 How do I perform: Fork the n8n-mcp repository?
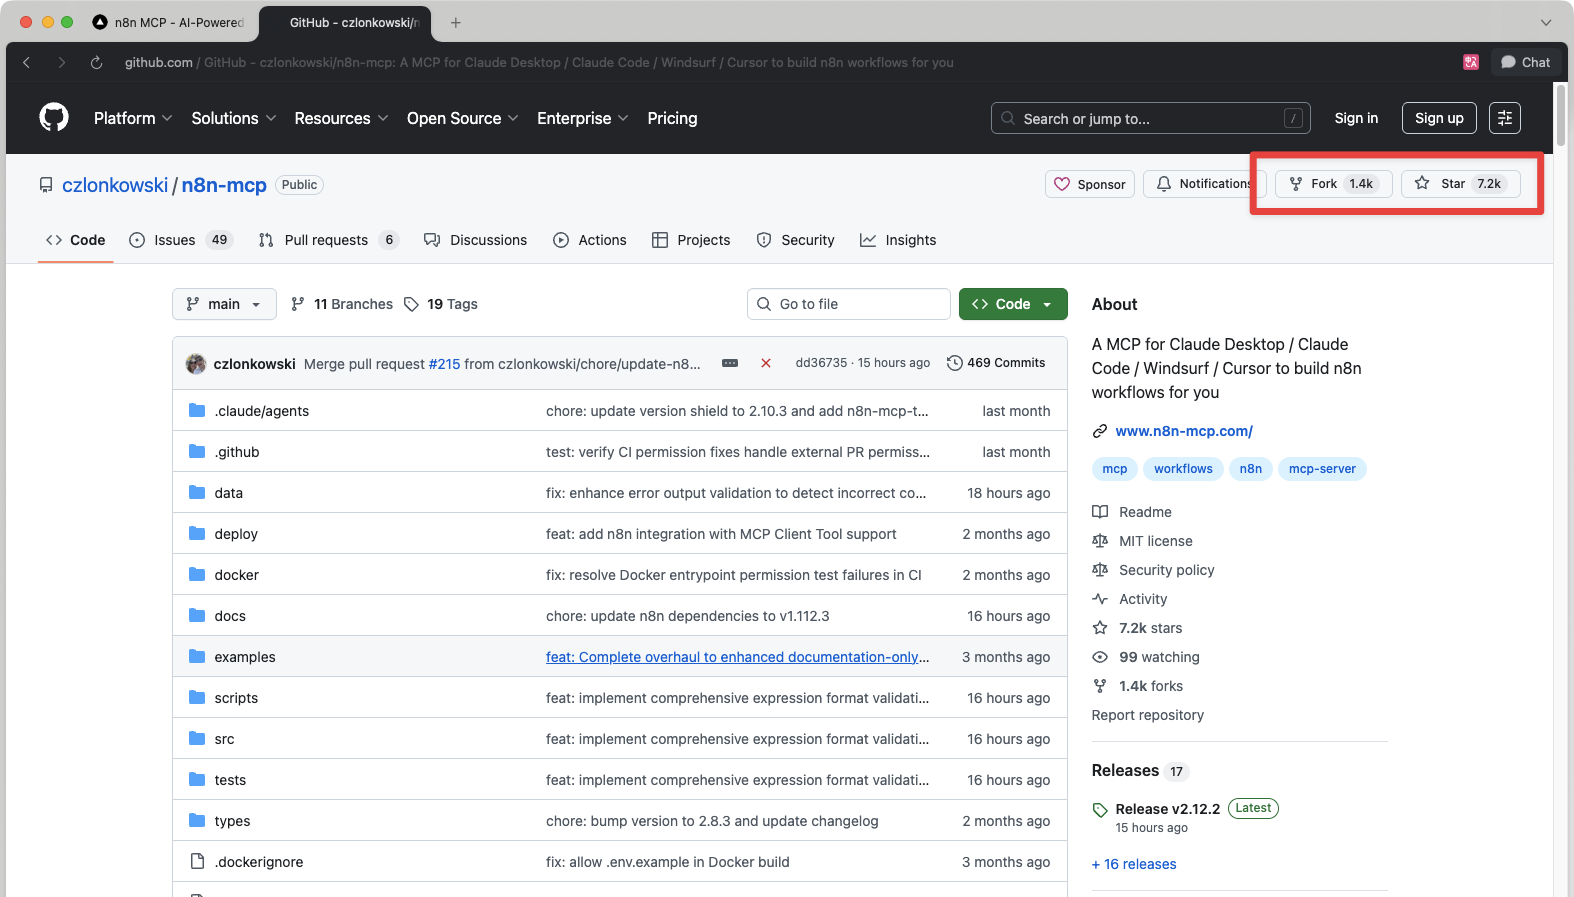coord(1333,184)
